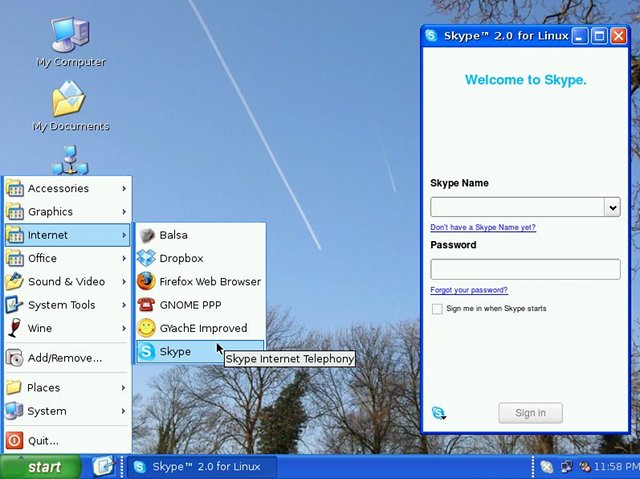The height and width of the screenshot is (479, 640).
Task: Click the Firefox globe icon
Action: [146, 282]
